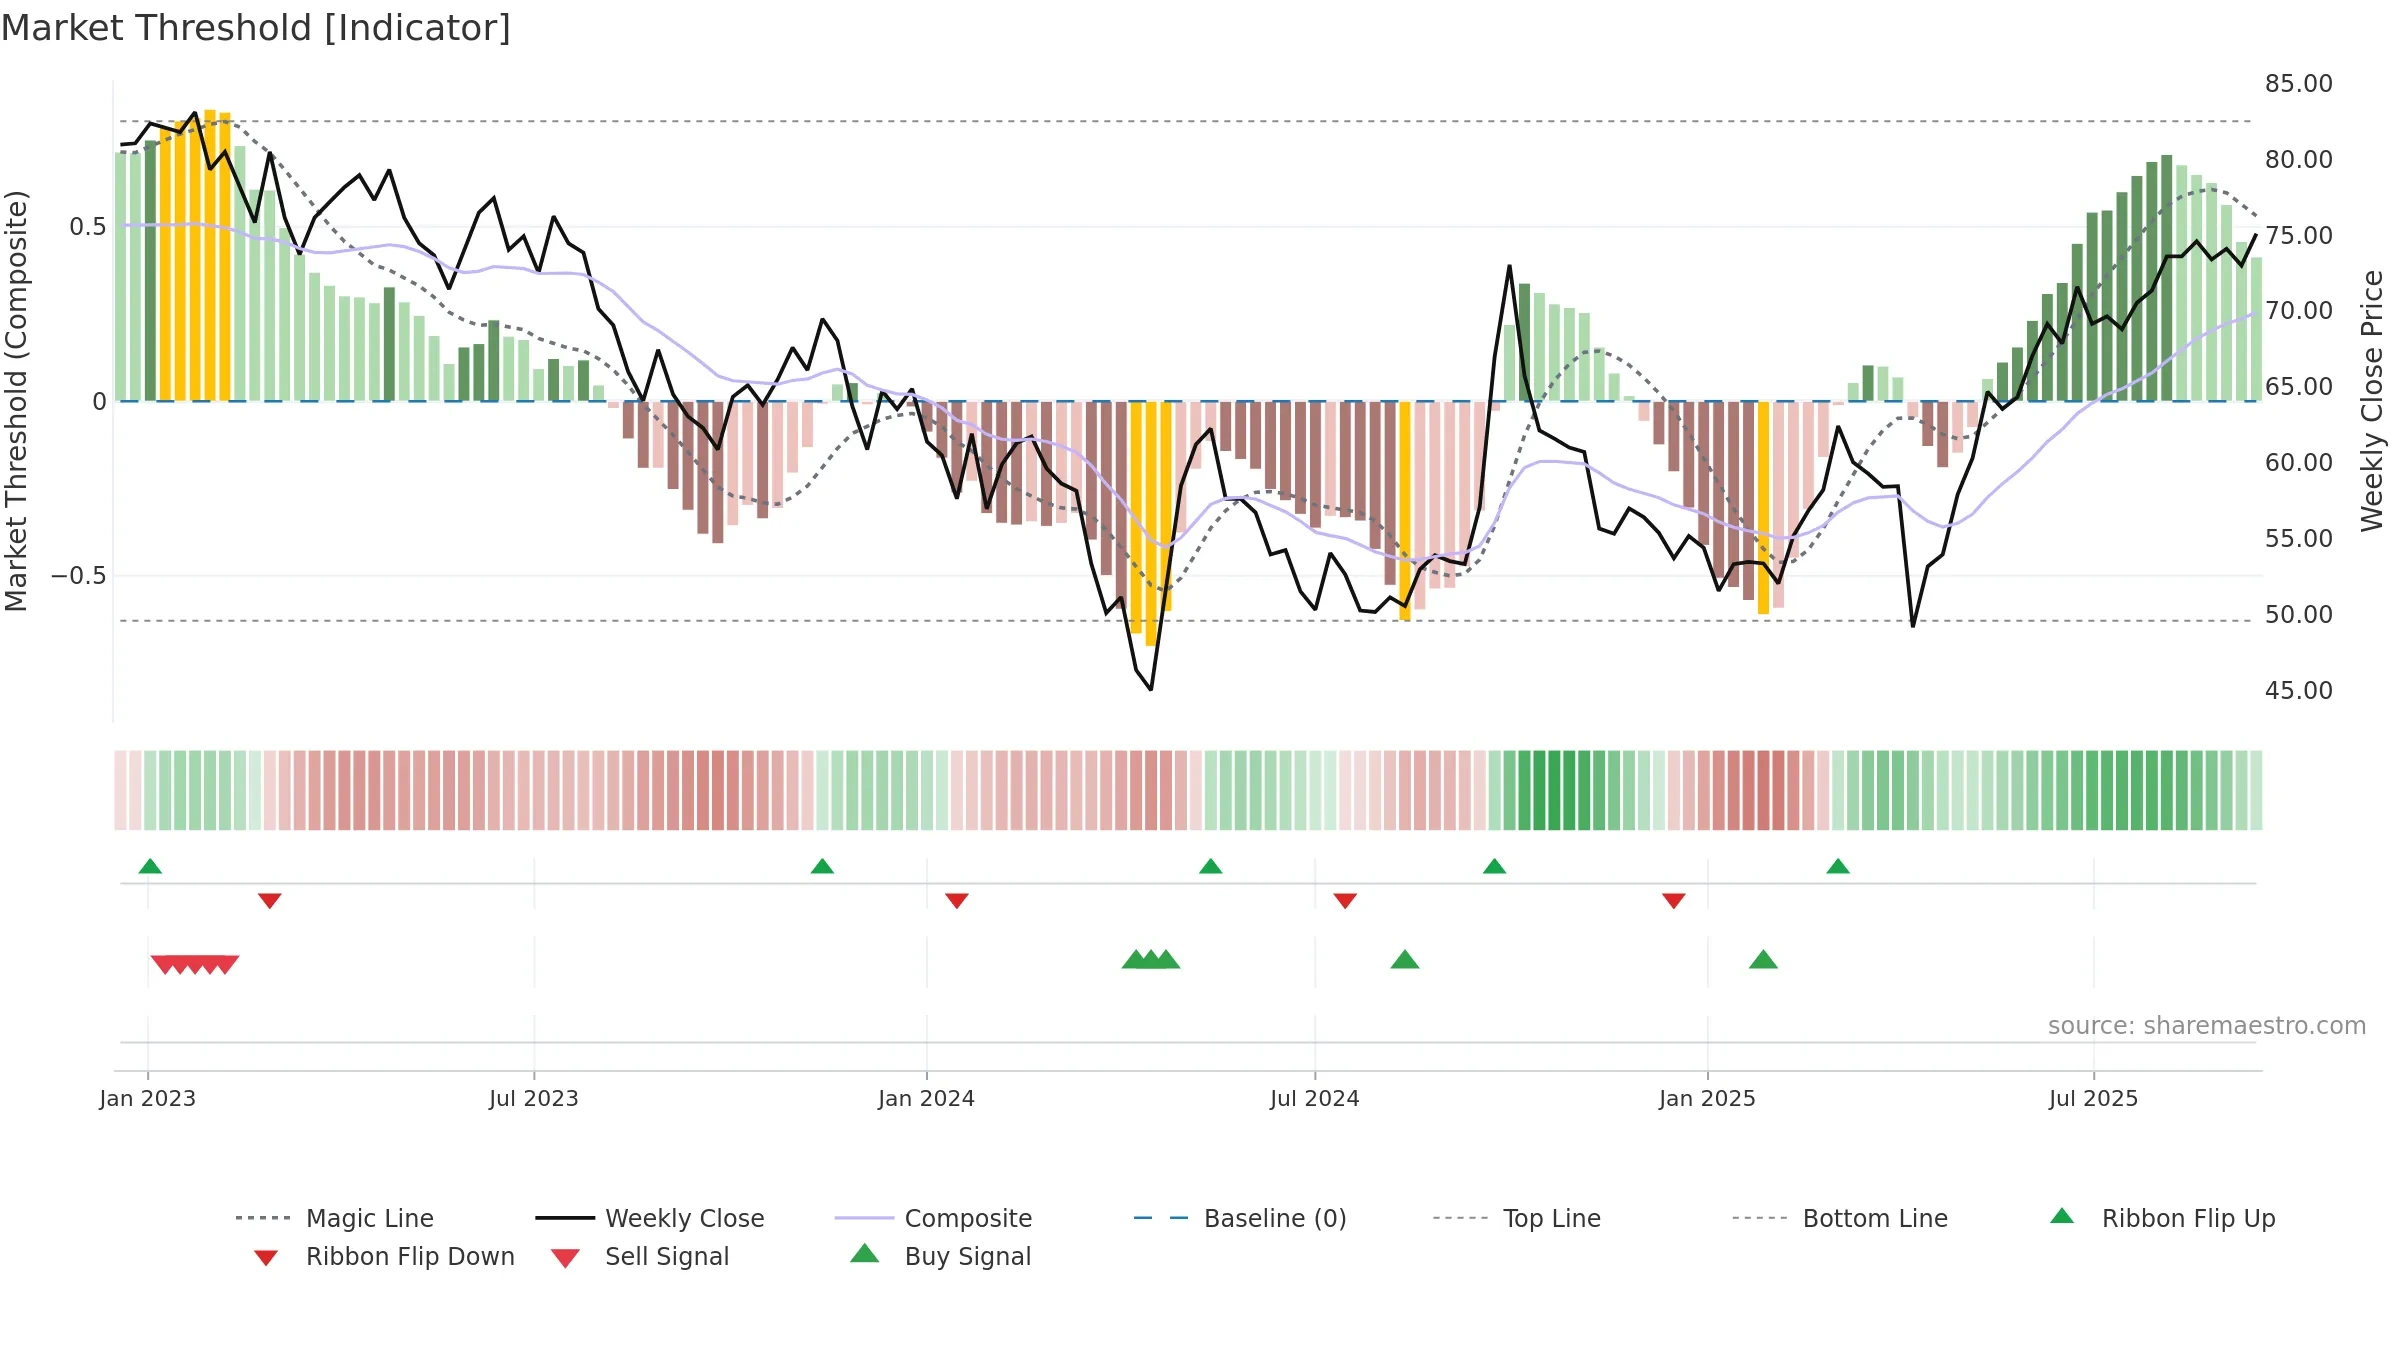Image resolution: width=2400 pixels, height=1350 pixels.
Task: Click the Market Threshold (Composite) axis title
Action: (x=16, y=400)
